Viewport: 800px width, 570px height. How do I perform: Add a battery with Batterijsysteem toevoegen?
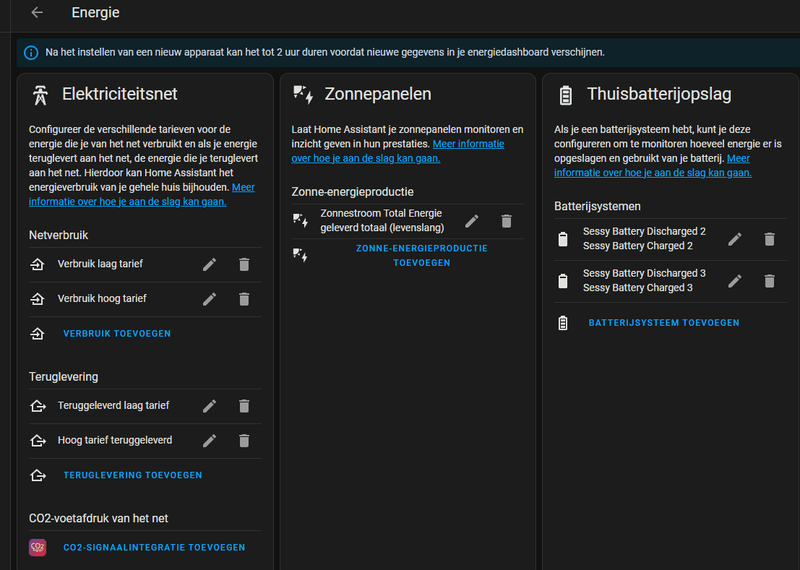(663, 323)
